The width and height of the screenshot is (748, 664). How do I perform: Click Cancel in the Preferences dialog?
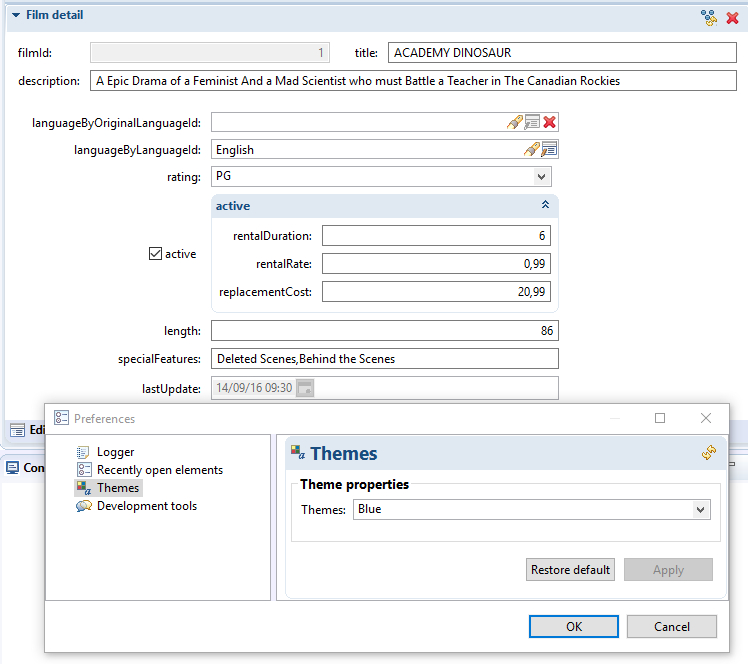pos(672,626)
